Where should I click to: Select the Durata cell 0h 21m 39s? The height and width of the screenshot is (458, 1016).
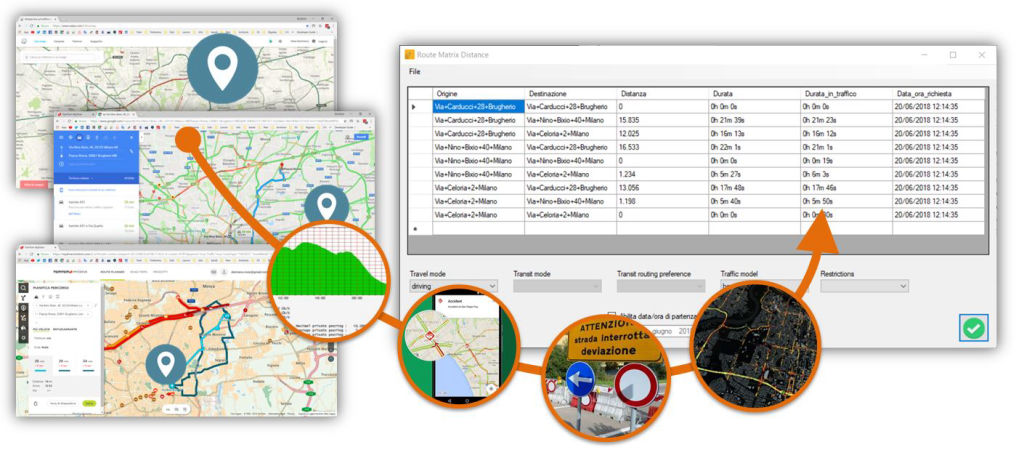(754, 120)
